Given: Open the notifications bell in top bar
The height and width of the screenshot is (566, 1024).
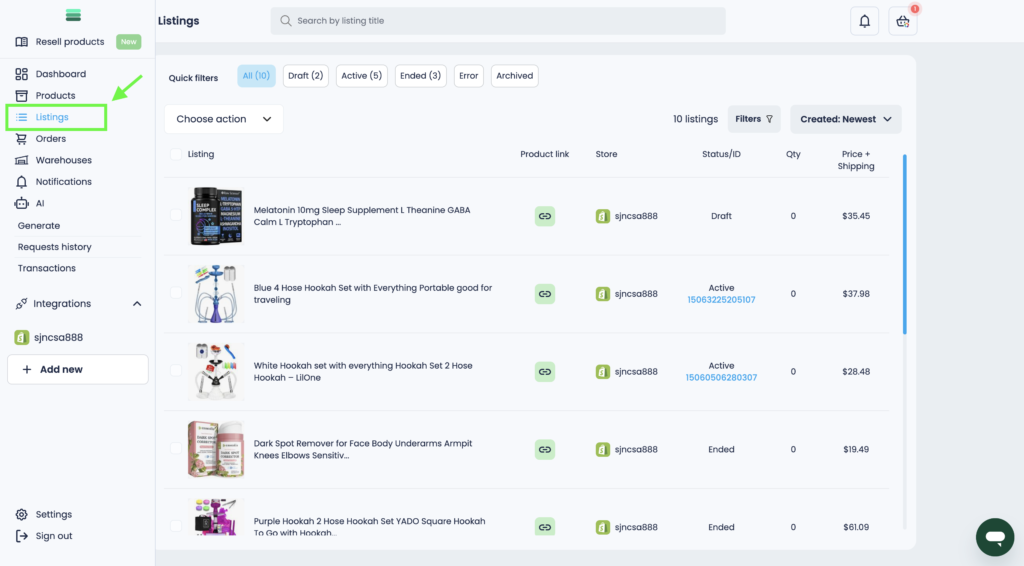Looking at the screenshot, I should [x=864, y=21].
